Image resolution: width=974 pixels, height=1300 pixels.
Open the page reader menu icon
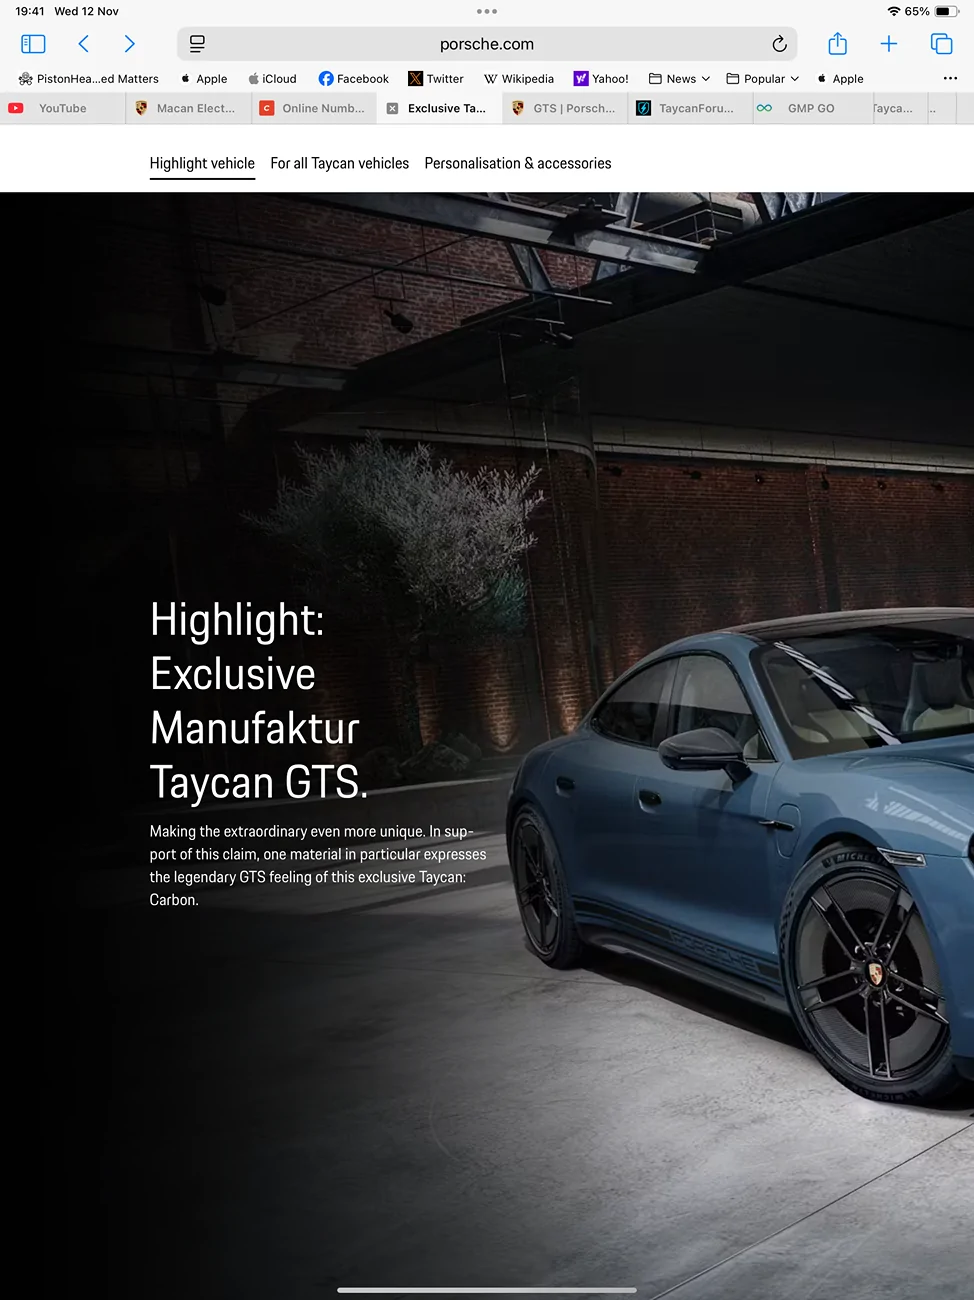[197, 44]
